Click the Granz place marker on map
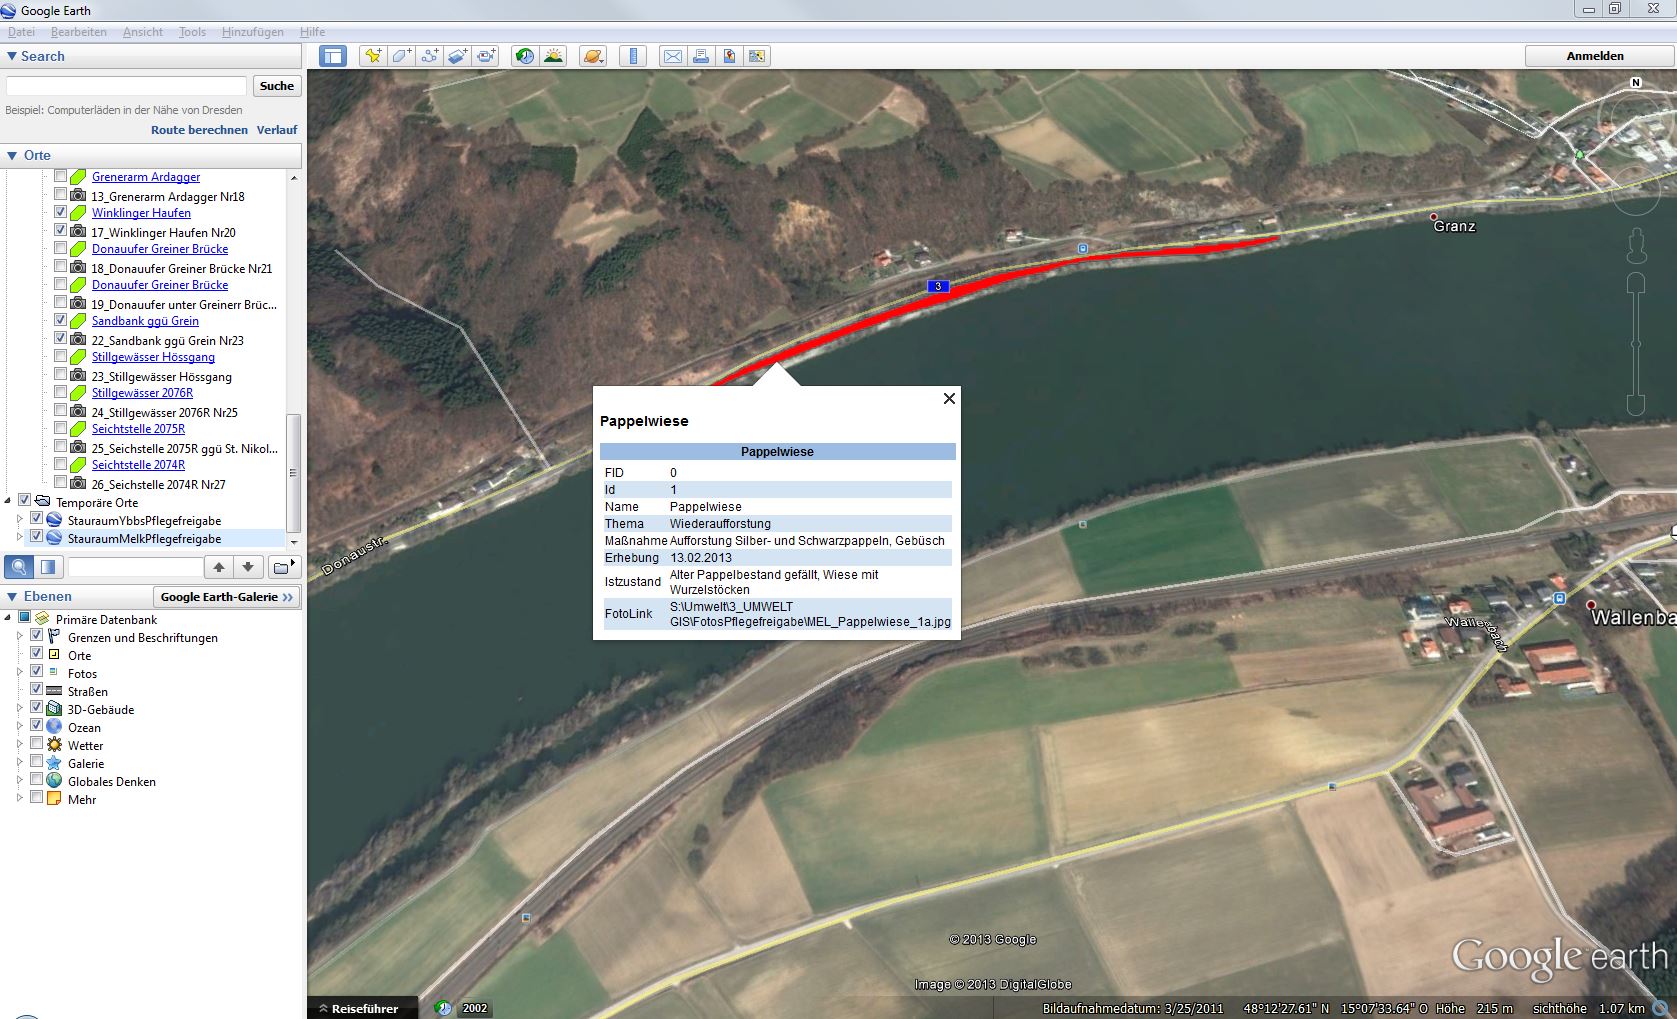This screenshot has height=1019, width=1677. pos(1433,217)
